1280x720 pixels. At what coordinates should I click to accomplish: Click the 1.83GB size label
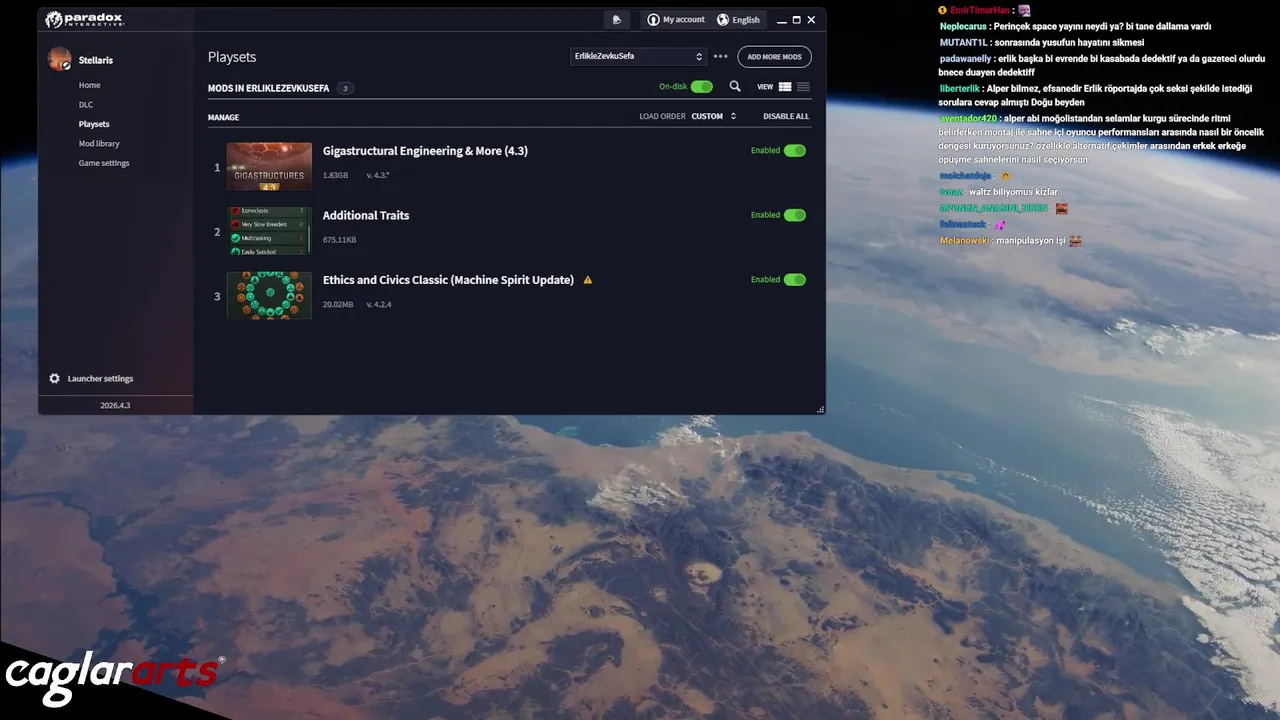click(335, 175)
